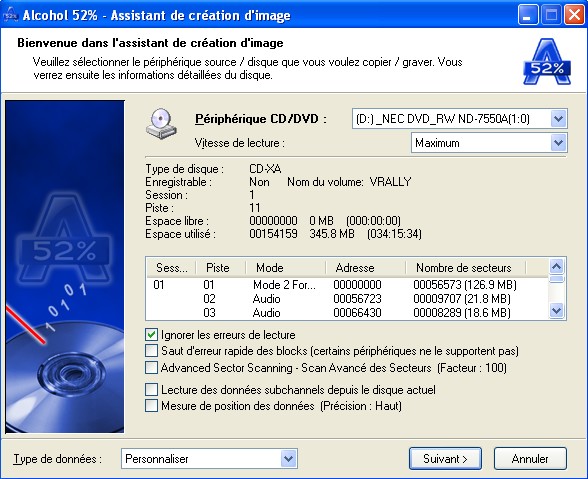The height and width of the screenshot is (479, 588).
Task: Enable 'Mesure de position des données'
Action: tap(151, 406)
